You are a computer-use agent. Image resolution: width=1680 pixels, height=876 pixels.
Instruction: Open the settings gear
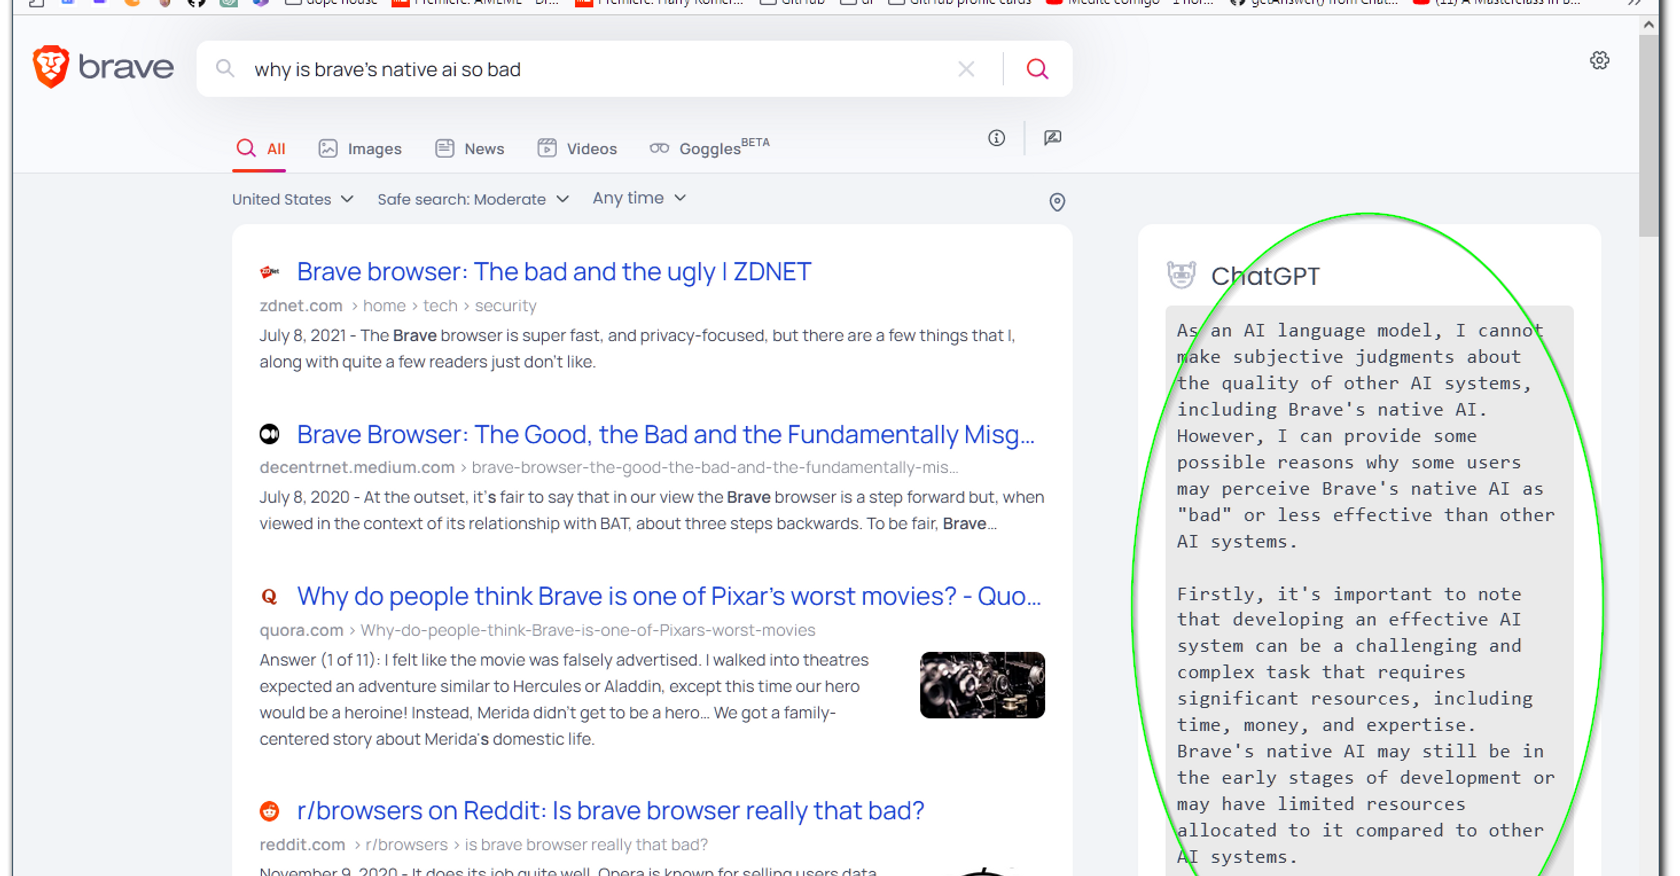[x=1600, y=60]
